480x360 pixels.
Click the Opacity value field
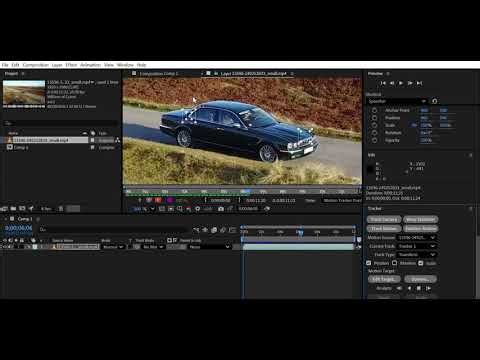click(426, 140)
